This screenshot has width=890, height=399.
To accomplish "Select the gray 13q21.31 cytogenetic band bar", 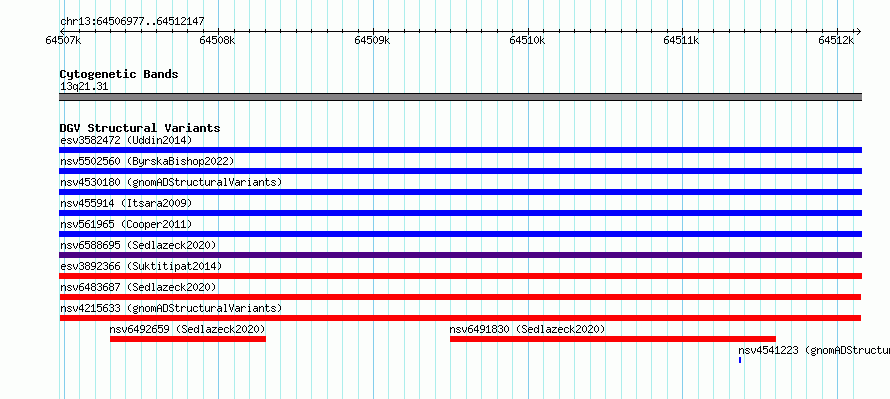I will coord(460,97).
